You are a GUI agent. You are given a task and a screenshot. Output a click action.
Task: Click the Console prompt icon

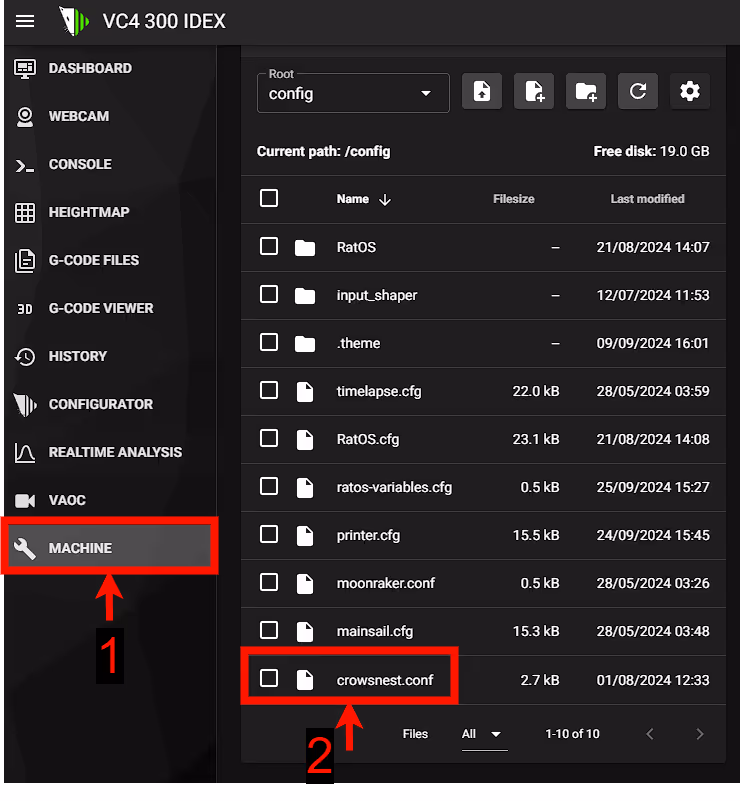tap(25, 166)
